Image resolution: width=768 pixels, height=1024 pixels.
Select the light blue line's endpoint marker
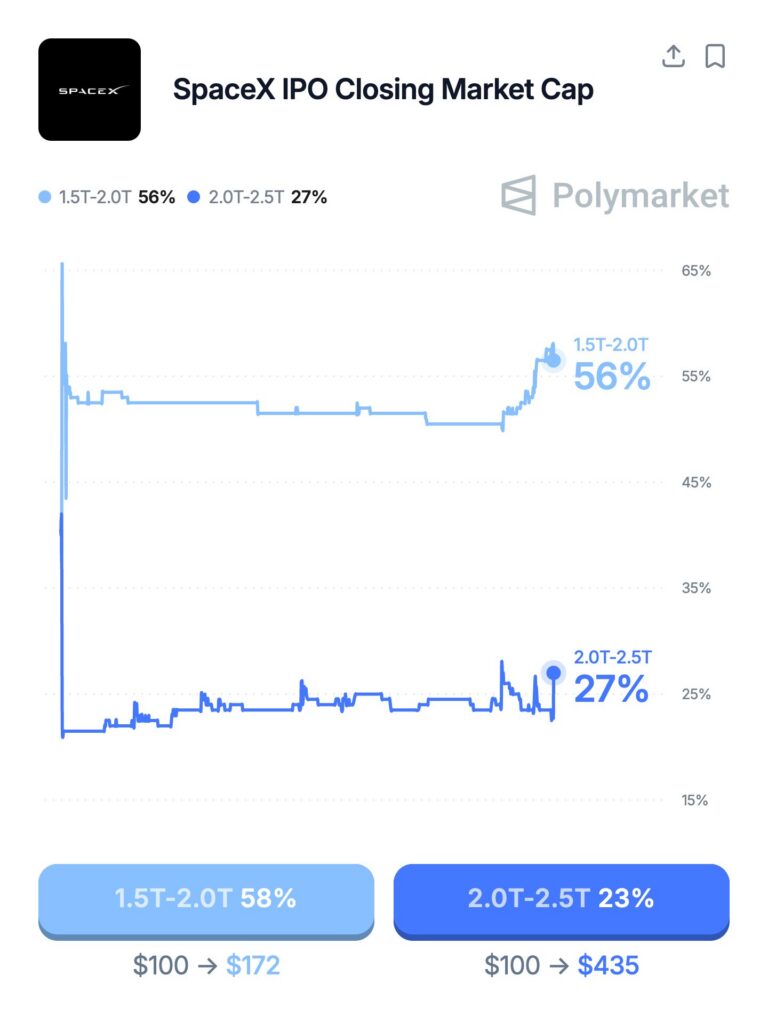point(554,360)
